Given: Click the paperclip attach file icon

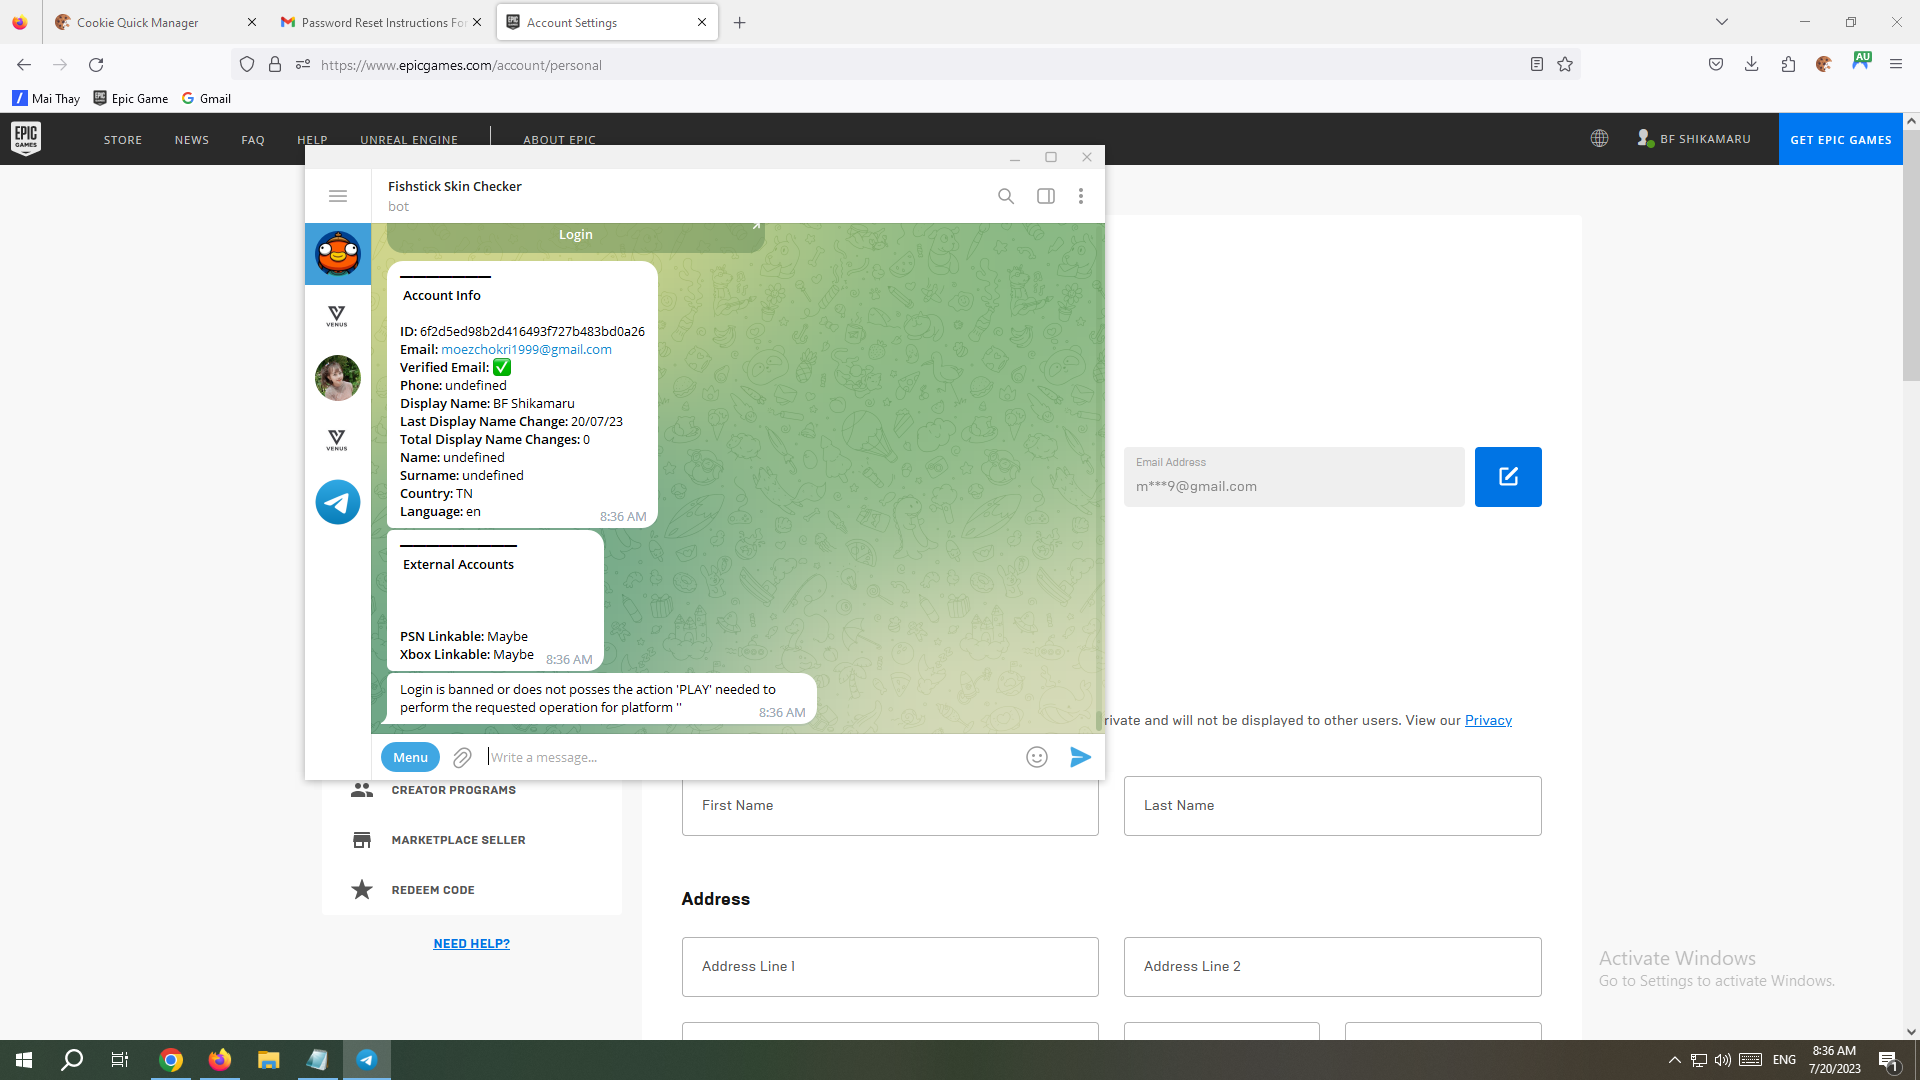Looking at the screenshot, I should tap(462, 757).
